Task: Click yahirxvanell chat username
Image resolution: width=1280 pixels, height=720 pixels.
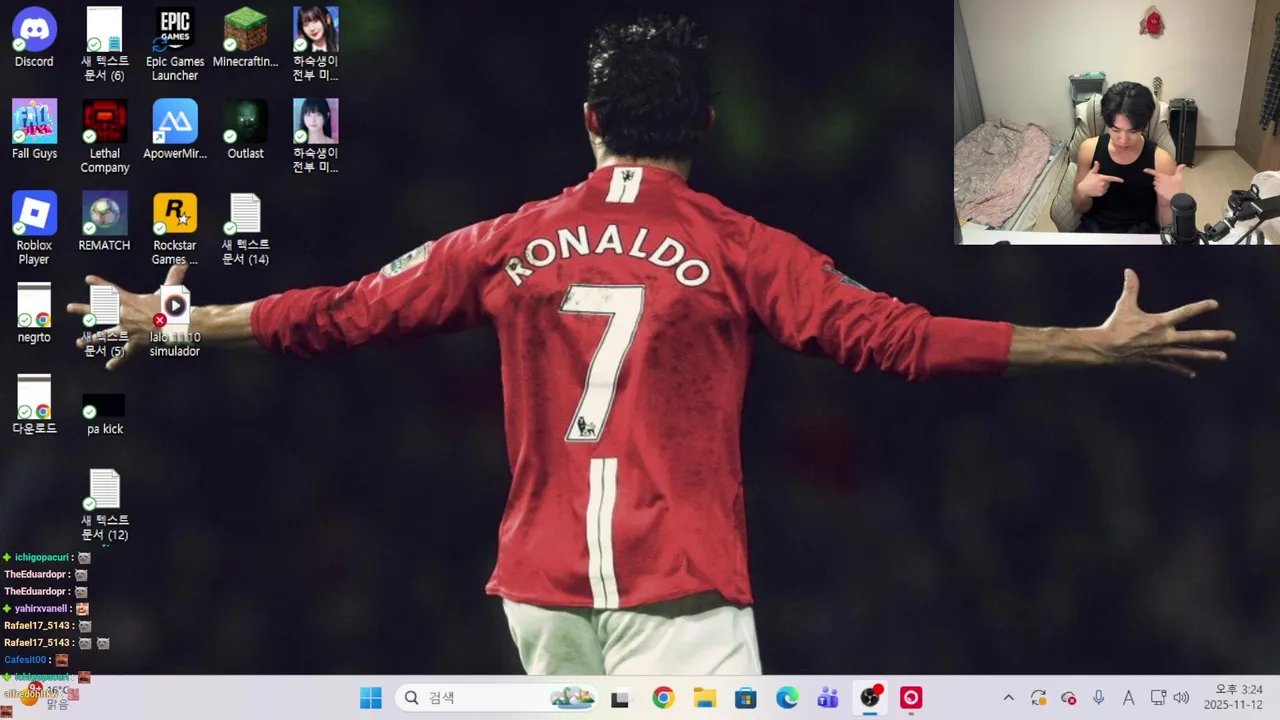Action: (41, 608)
